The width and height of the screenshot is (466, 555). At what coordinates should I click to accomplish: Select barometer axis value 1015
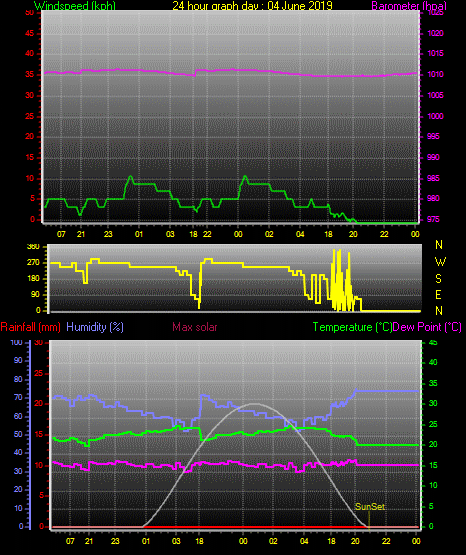pos(436,53)
